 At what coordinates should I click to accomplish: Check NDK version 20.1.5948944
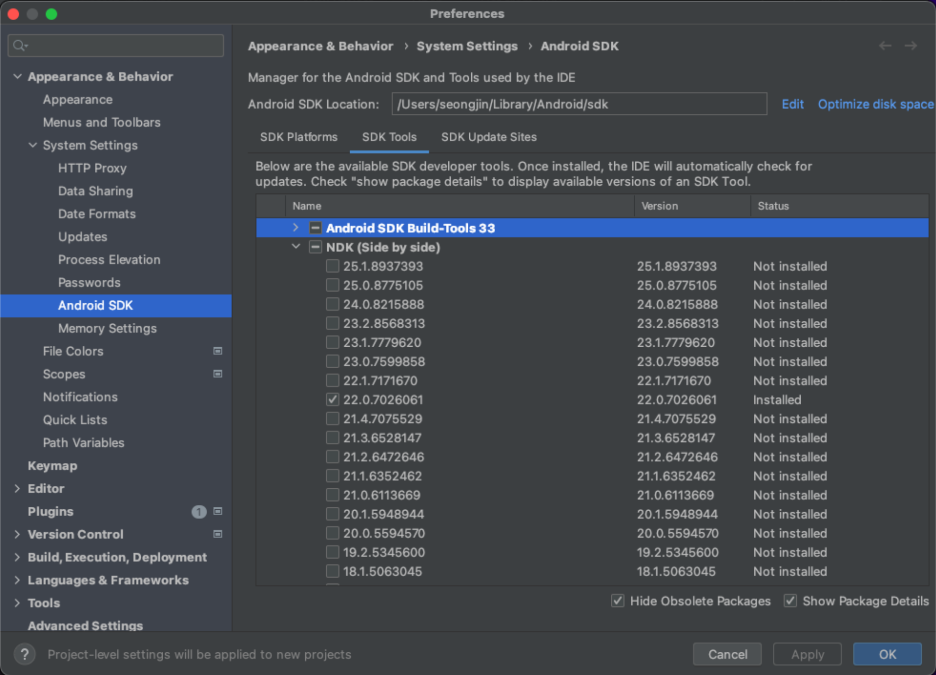[332, 514]
